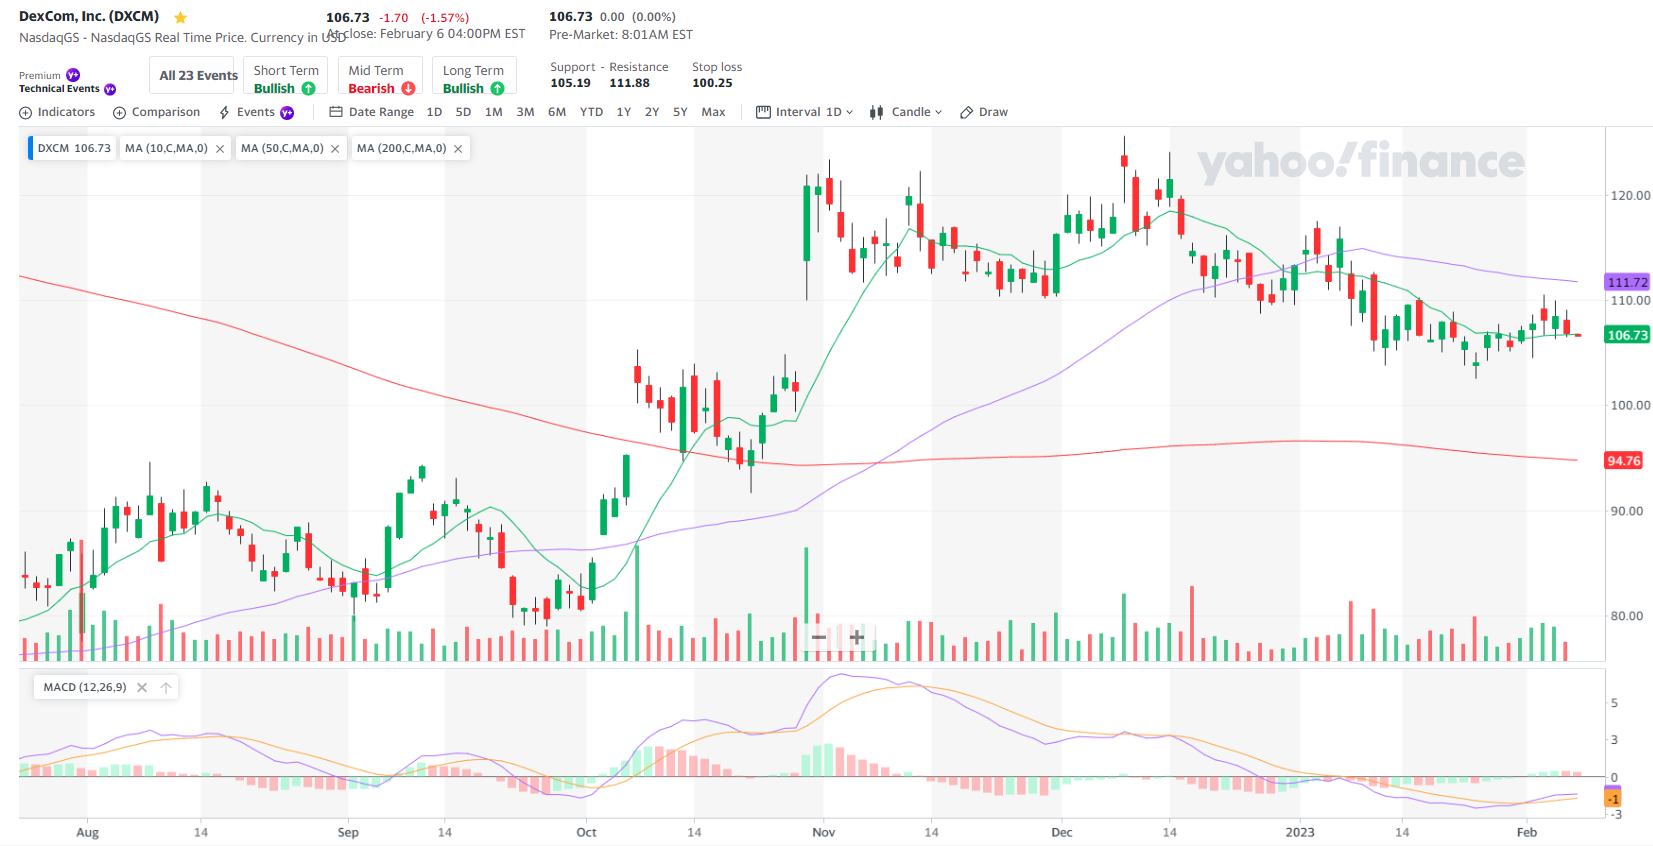
Task: Click the Short Term Bullish up-arrow icon
Action: [x=308, y=89]
